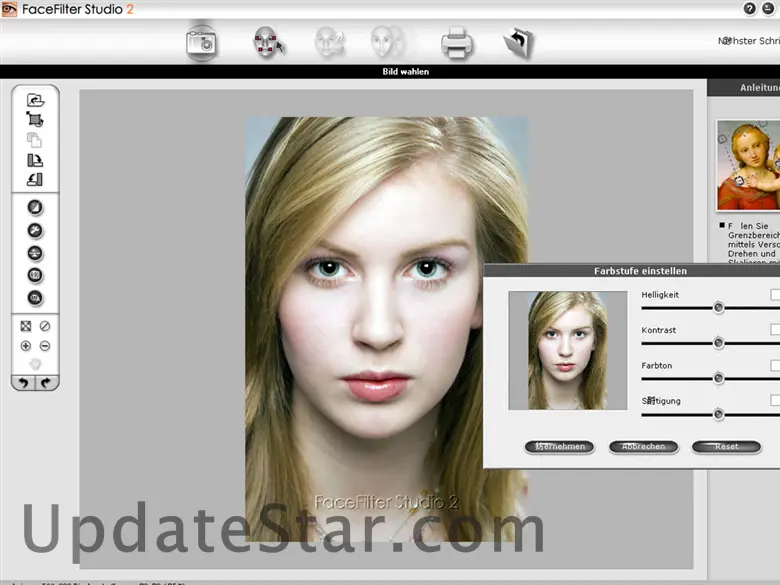
Task: Zoom out with the minus magnifier icon
Action: tap(45, 346)
